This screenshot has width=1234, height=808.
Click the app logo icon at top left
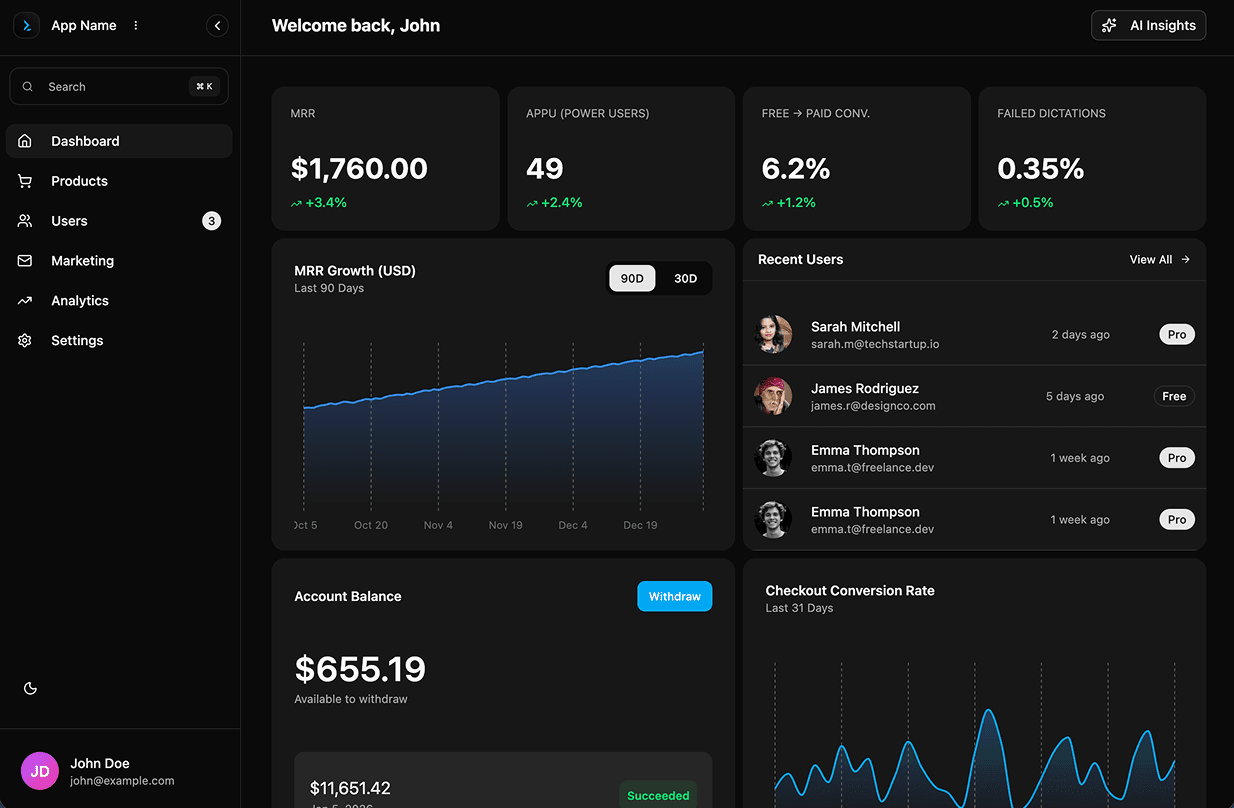tap(26, 25)
